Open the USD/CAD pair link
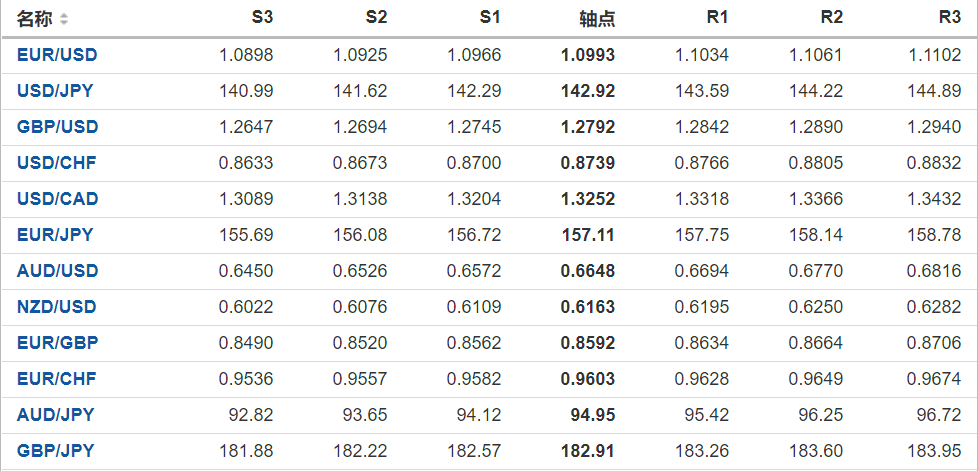This screenshot has height=471, width=978. pyautogui.click(x=57, y=199)
